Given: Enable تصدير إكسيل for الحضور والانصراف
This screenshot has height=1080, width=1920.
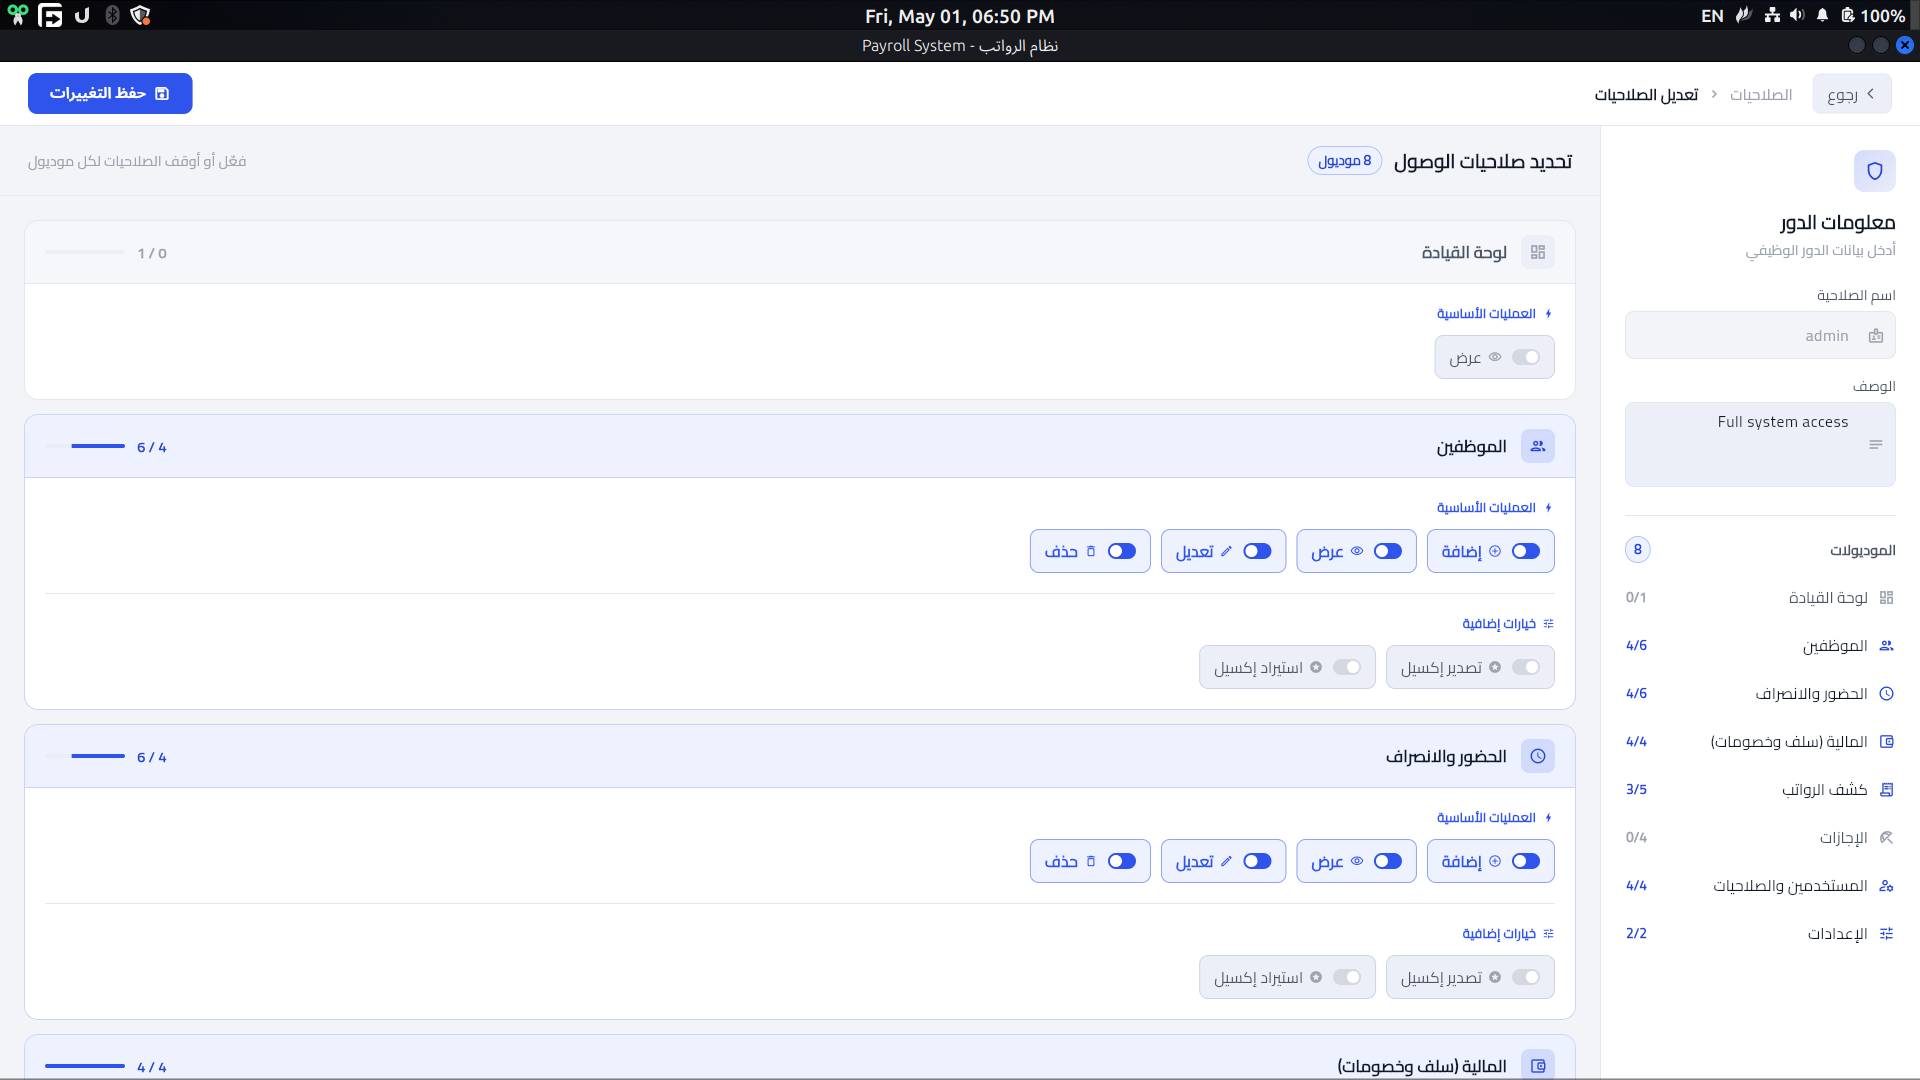Looking at the screenshot, I should [x=1526, y=977].
